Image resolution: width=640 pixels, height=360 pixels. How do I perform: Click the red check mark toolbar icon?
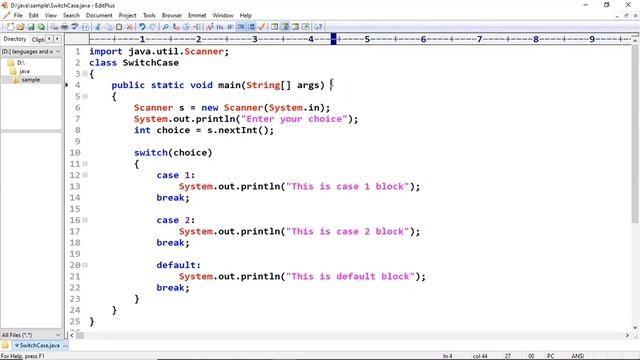coord(262,27)
